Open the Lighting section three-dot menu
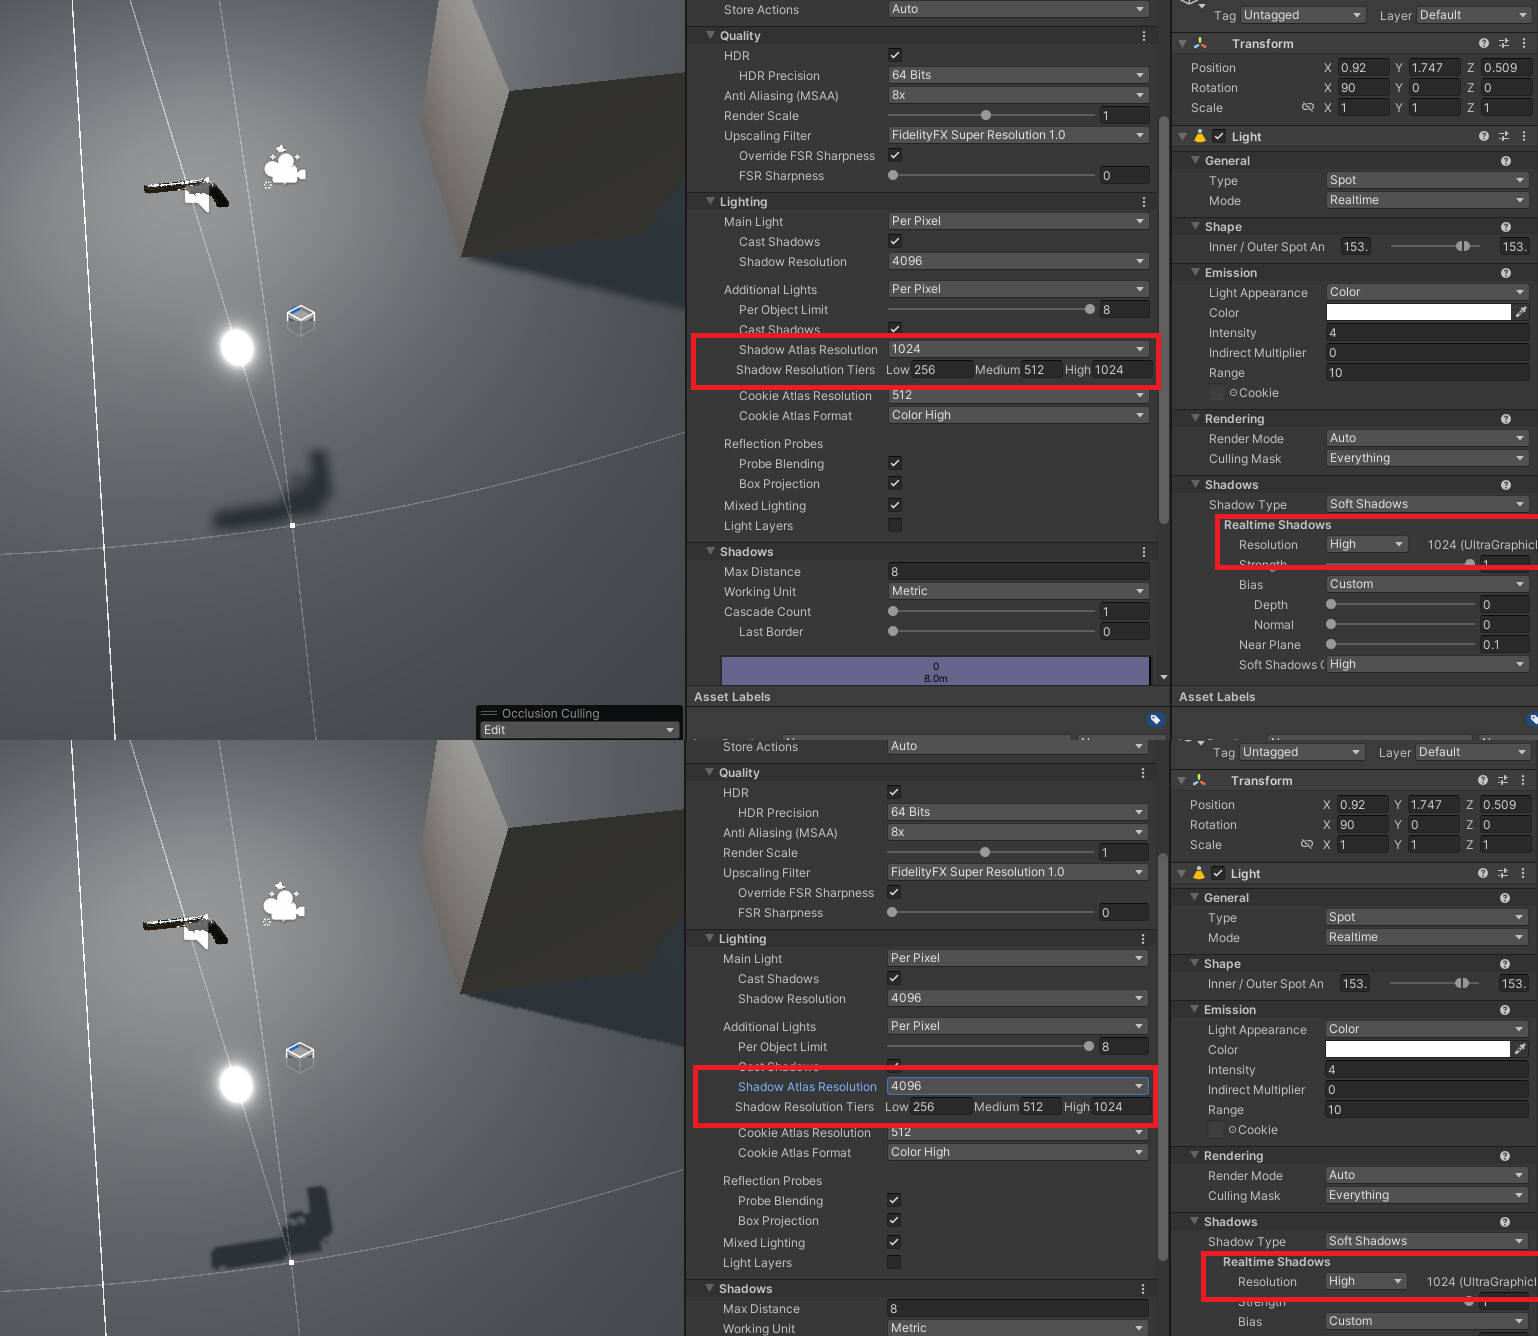The width and height of the screenshot is (1538, 1336). 1143,201
